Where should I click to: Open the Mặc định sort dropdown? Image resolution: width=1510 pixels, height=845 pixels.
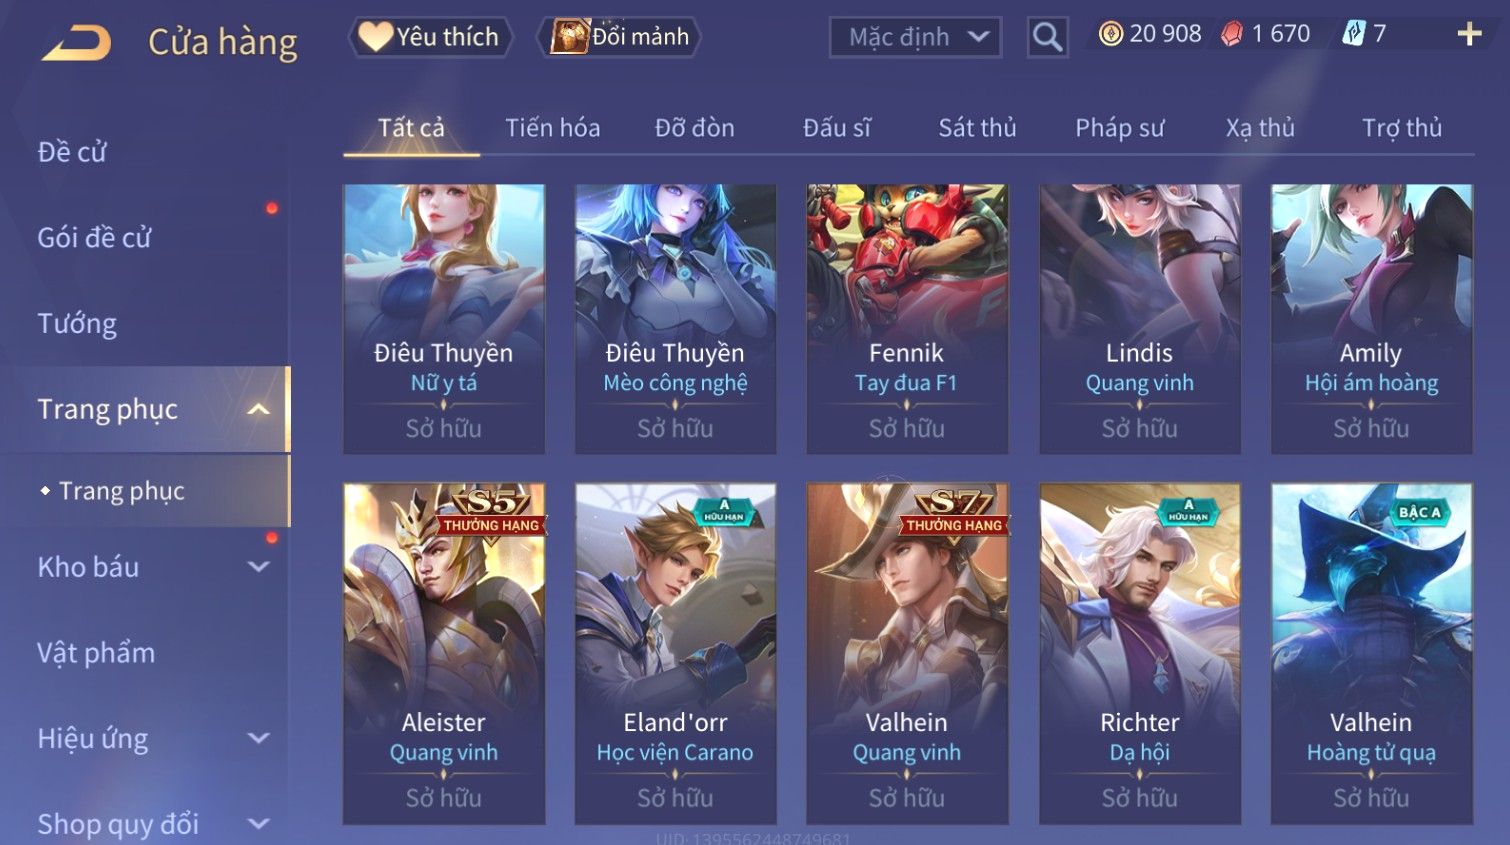915,37
